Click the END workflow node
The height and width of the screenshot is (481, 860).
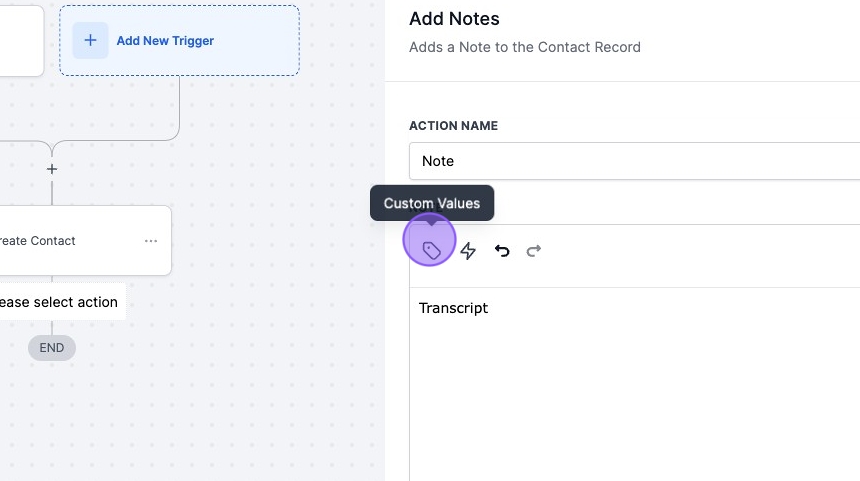pyautogui.click(x=52, y=348)
